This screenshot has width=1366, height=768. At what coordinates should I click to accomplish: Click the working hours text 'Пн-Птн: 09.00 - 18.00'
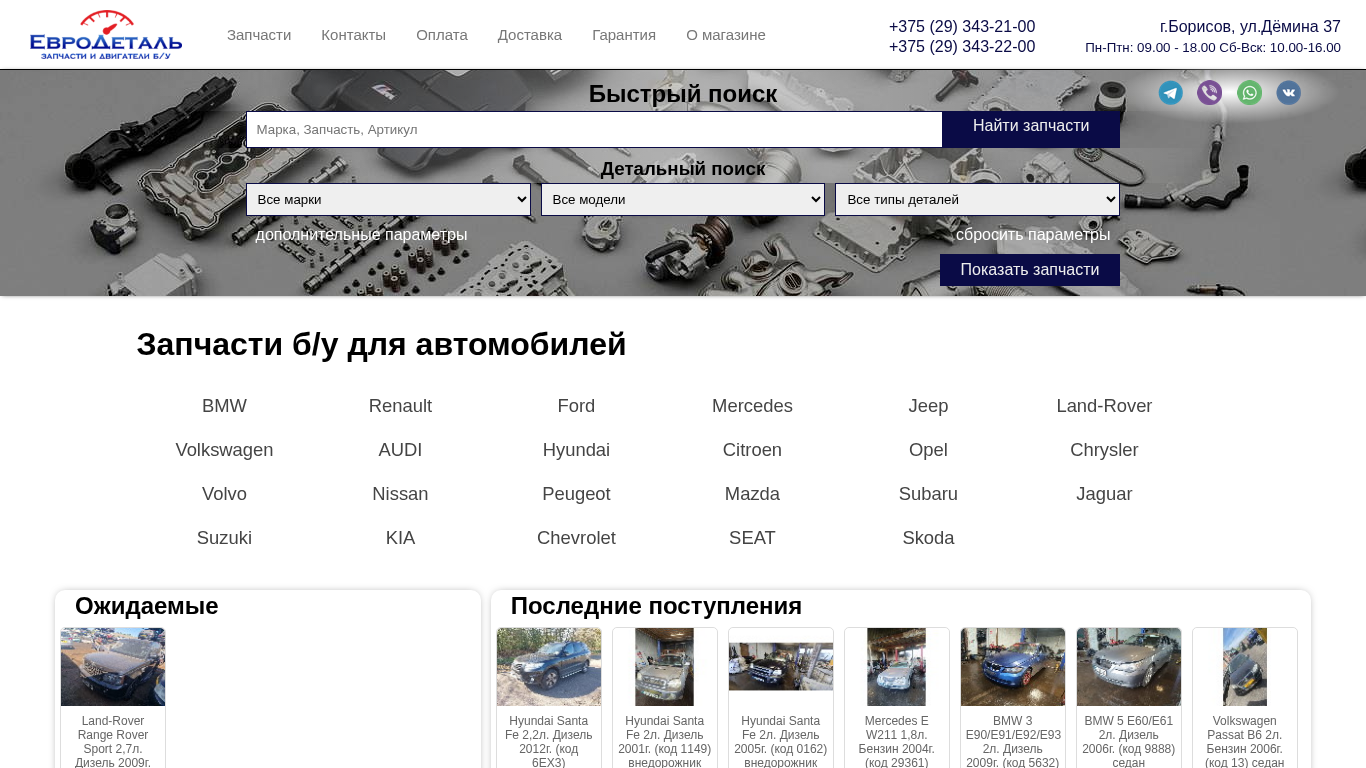click(x=1150, y=47)
